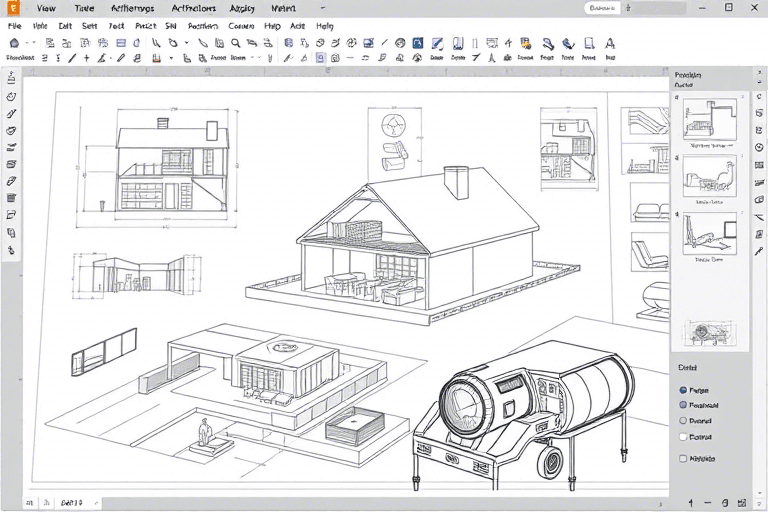Open the small dropdown arrow in second toolbar row
The height and width of the screenshot is (512, 768).
[171, 59]
